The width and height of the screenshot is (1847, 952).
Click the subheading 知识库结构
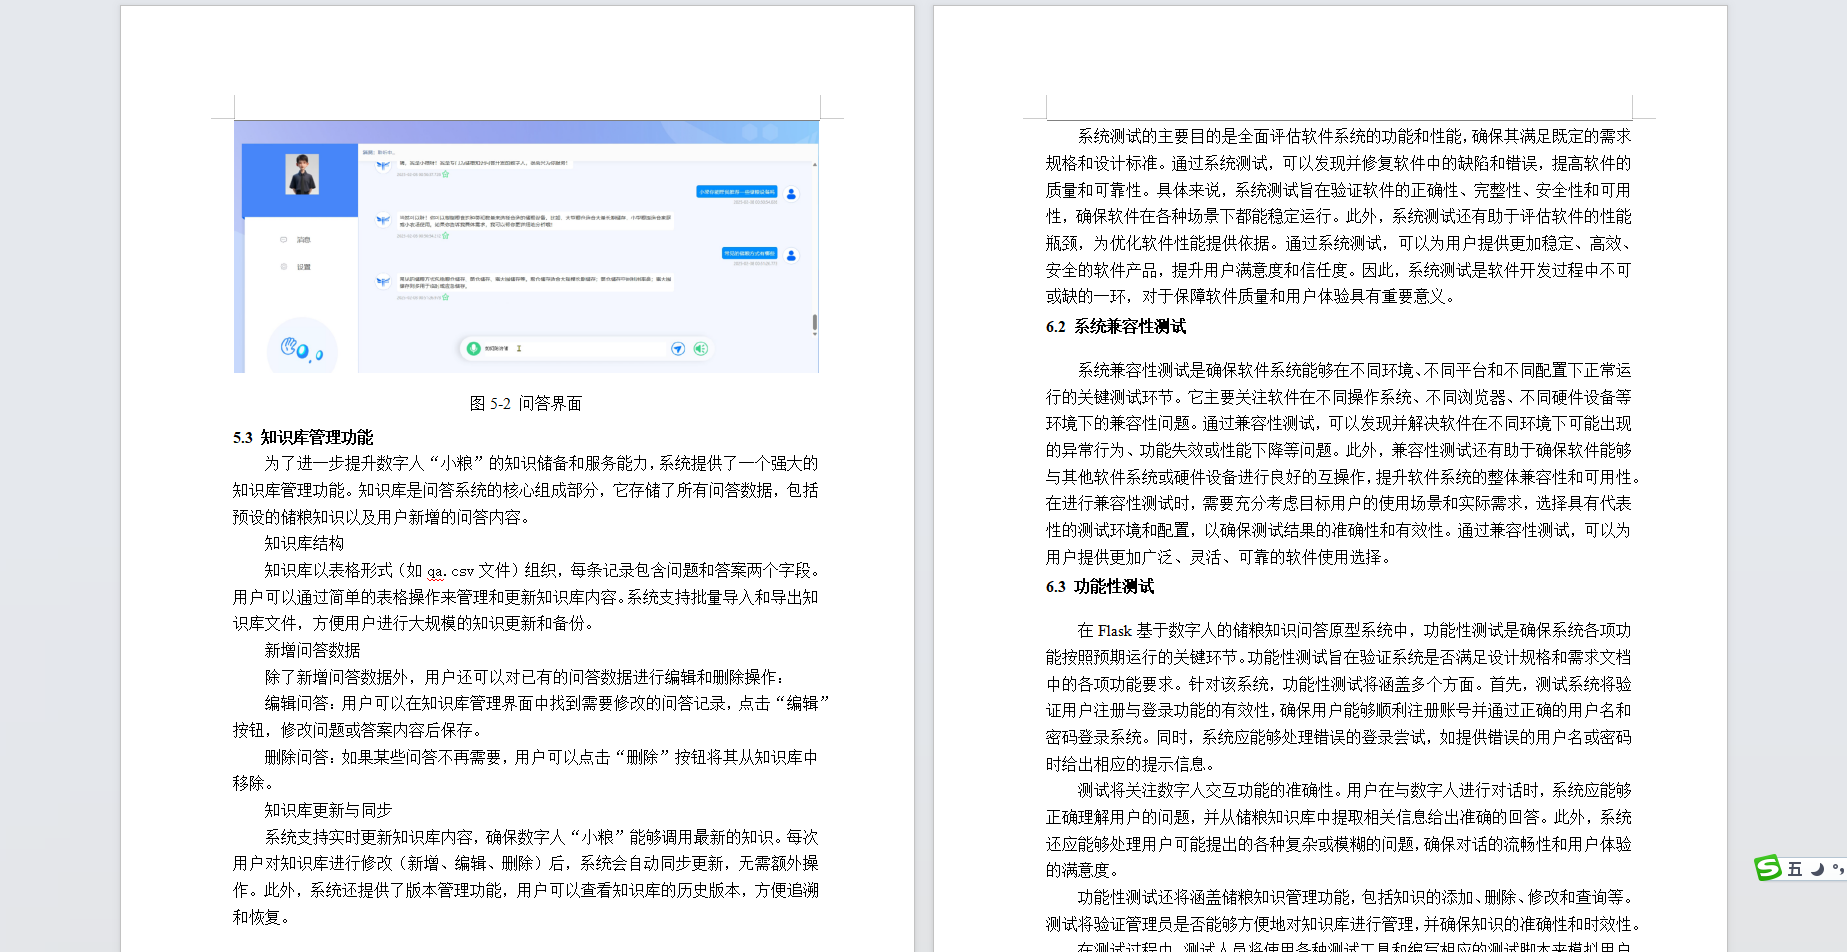304,543
